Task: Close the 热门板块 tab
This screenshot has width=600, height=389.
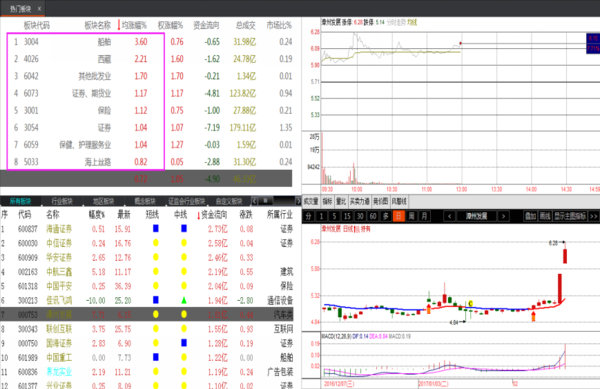Action: tap(39, 8)
